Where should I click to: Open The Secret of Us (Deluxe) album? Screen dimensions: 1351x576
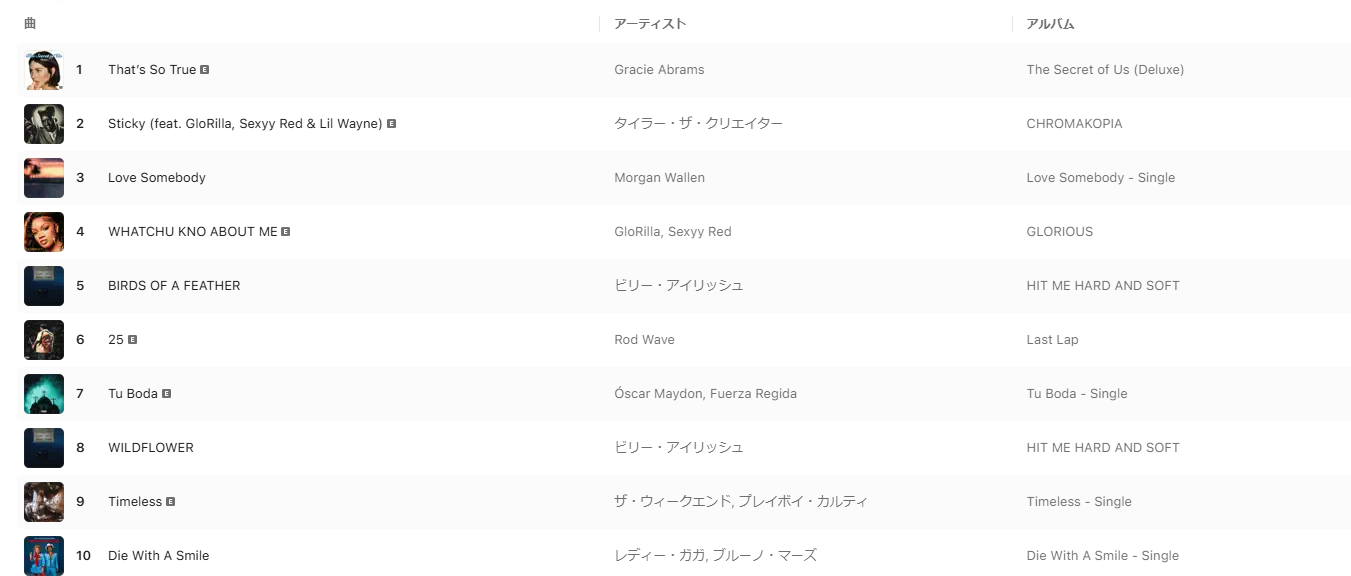pyautogui.click(x=1105, y=70)
